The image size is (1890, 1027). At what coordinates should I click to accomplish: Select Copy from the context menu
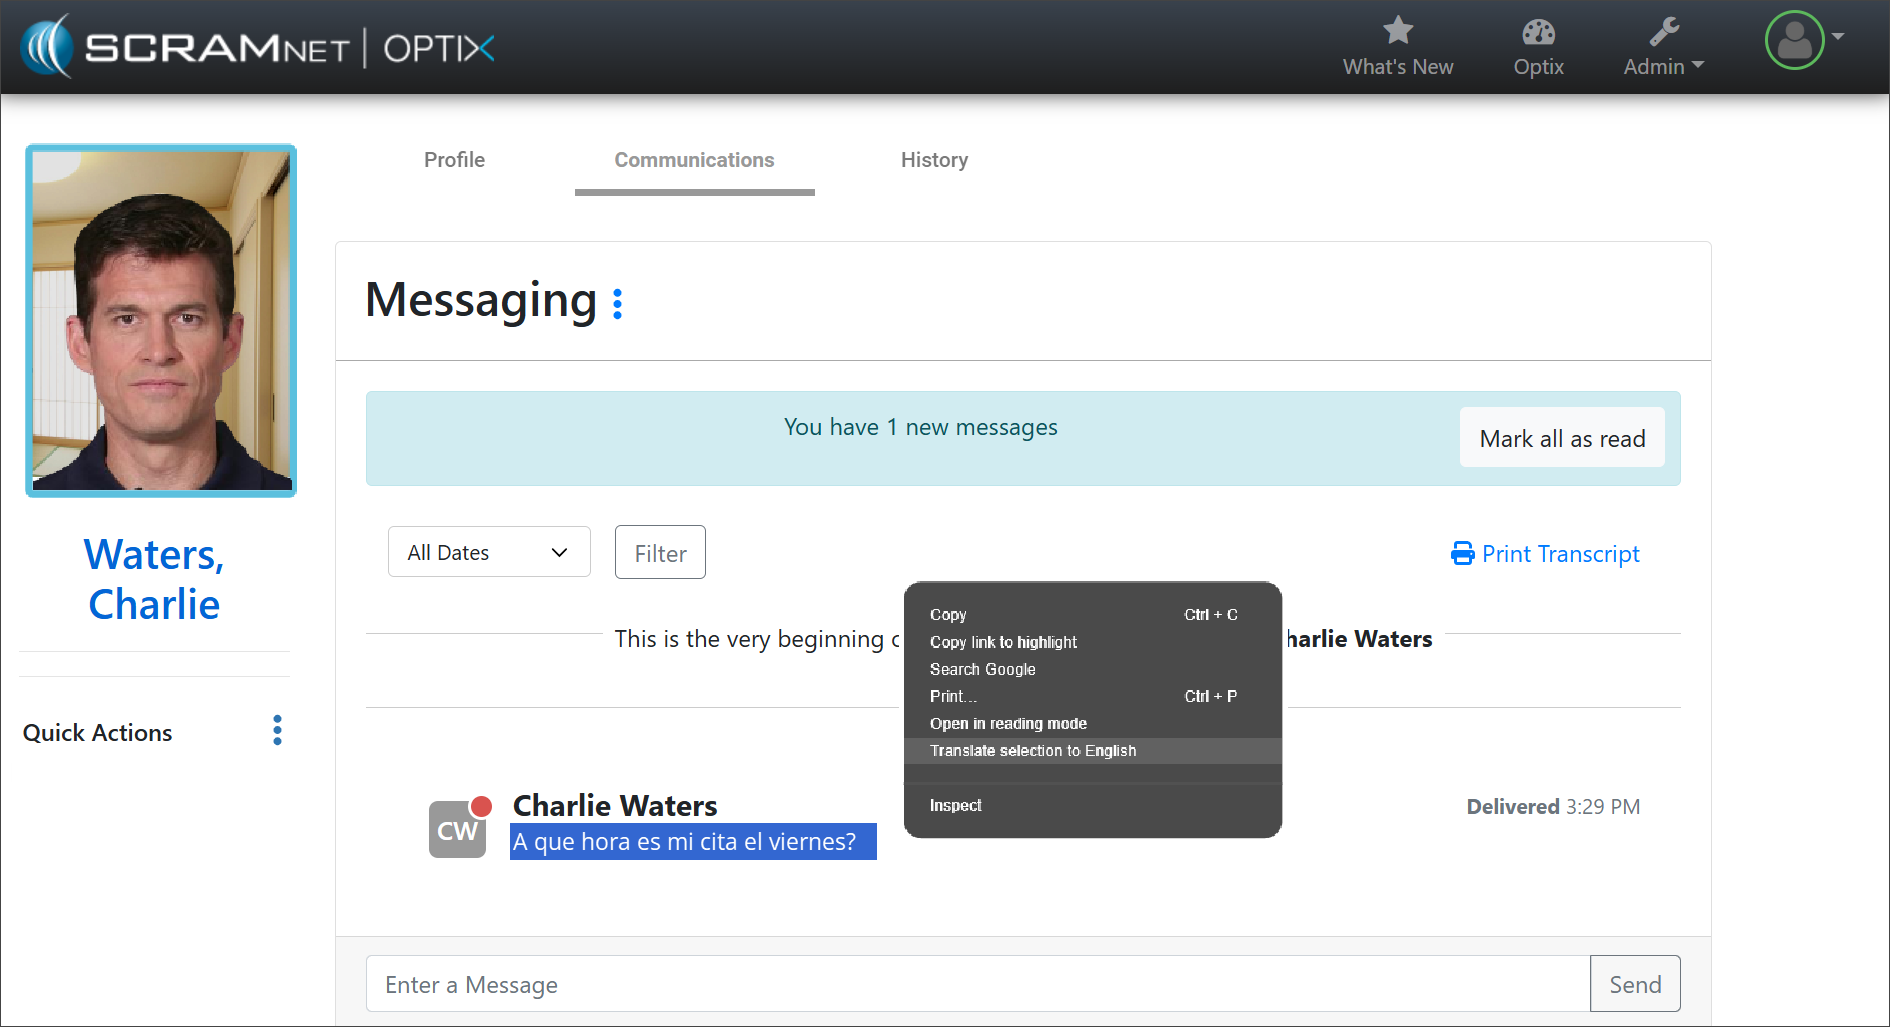point(948,615)
